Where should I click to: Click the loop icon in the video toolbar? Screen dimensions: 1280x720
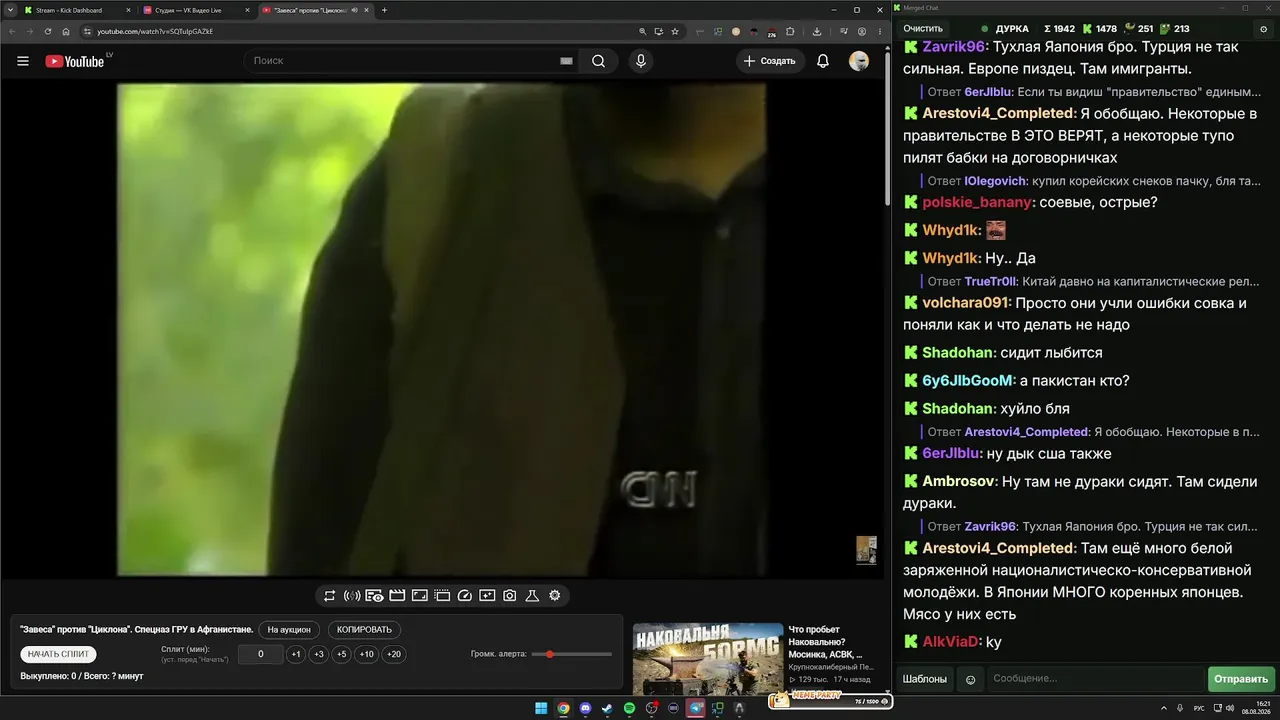click(329, 596)
